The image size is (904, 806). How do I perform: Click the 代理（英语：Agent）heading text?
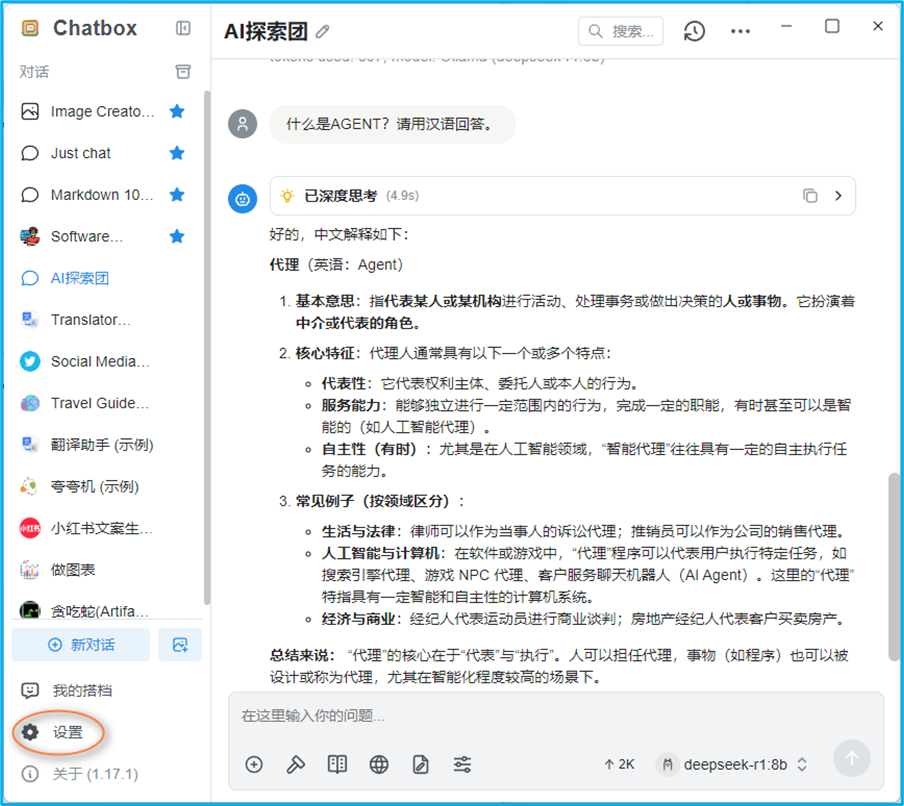coord(336,265)
